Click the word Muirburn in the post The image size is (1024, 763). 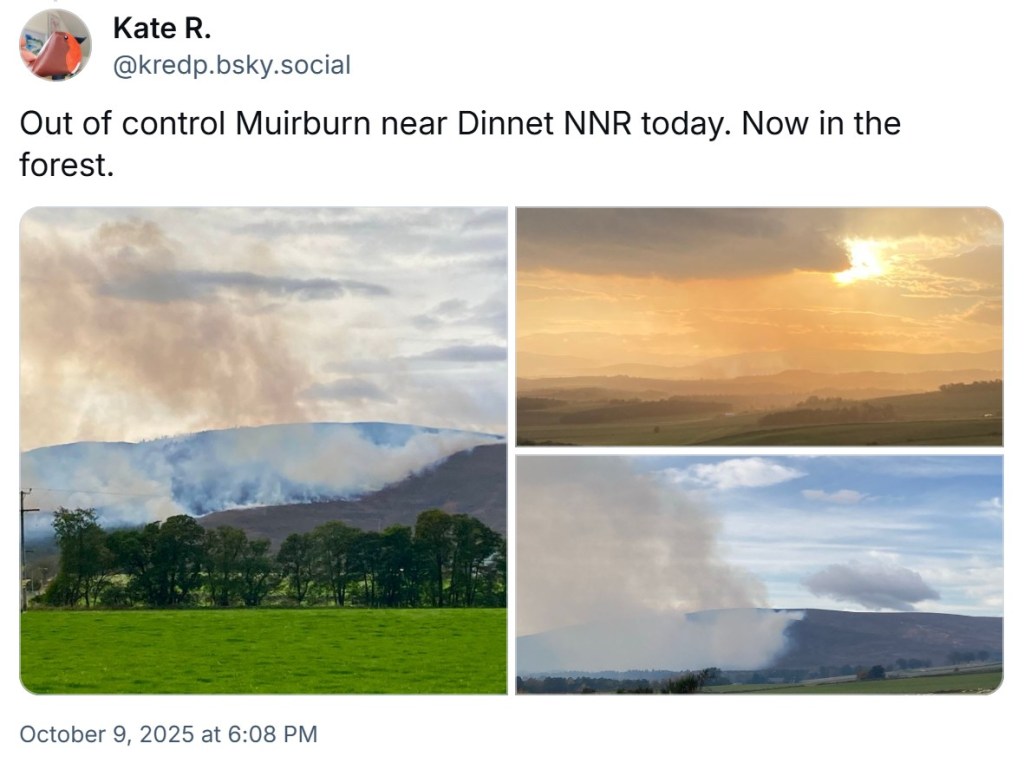pos(291,124)
